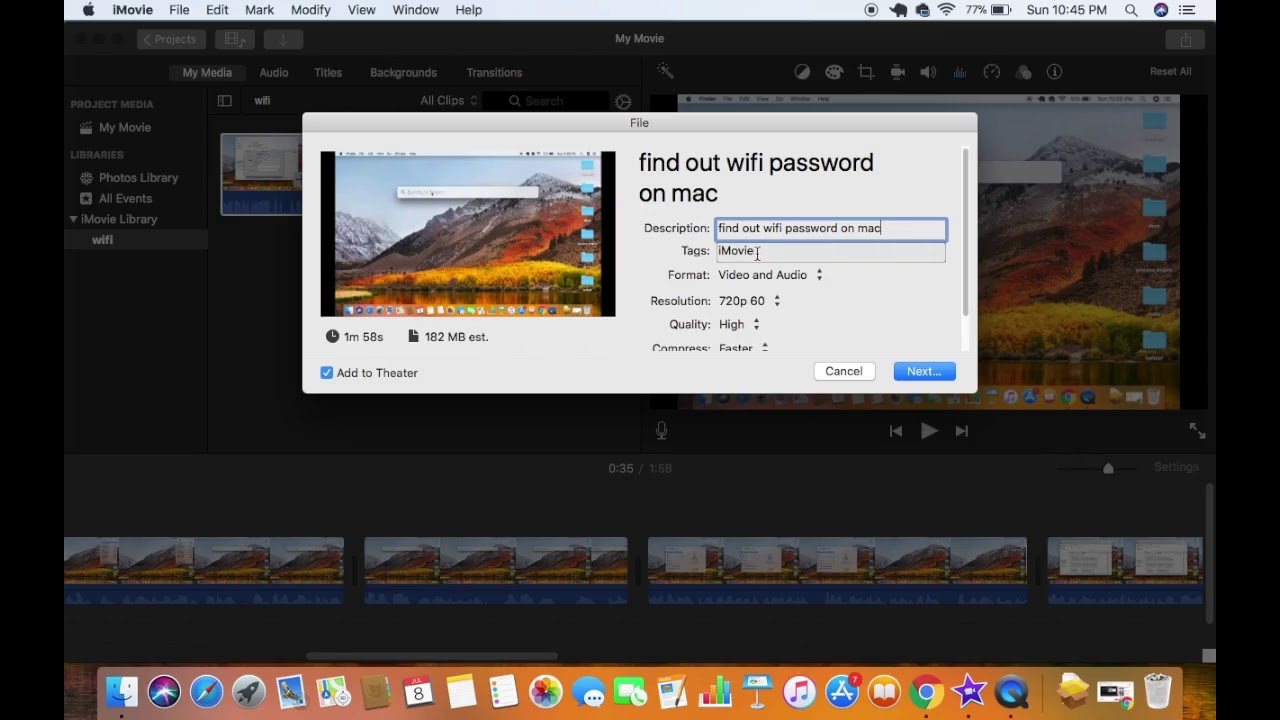The image size is (1280, 720).
Task: Open the Modify menu
Action: coord(310,10)
